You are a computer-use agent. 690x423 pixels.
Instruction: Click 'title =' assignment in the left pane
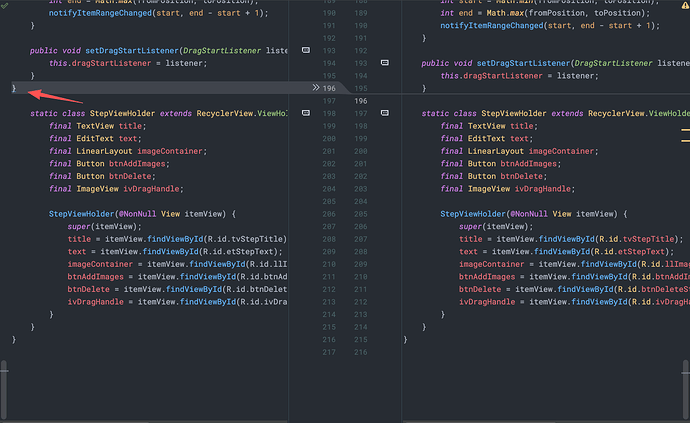coord(84,239)
